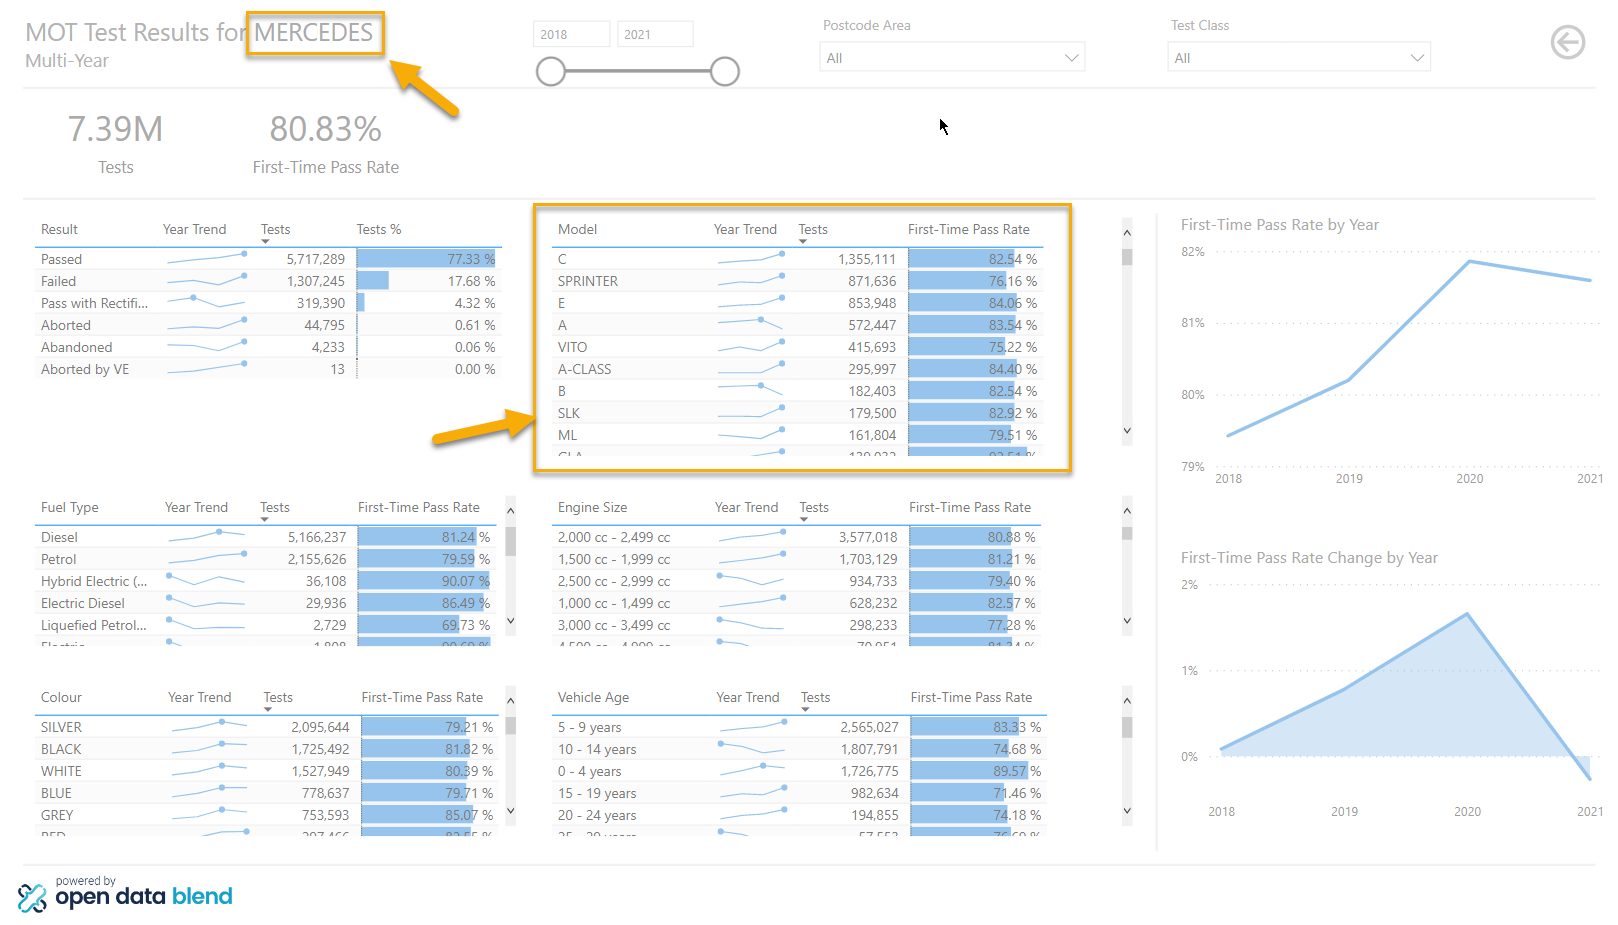Select the 5 - 9 years row
The width and height of the screenshot is (1618, 925).
799,727
